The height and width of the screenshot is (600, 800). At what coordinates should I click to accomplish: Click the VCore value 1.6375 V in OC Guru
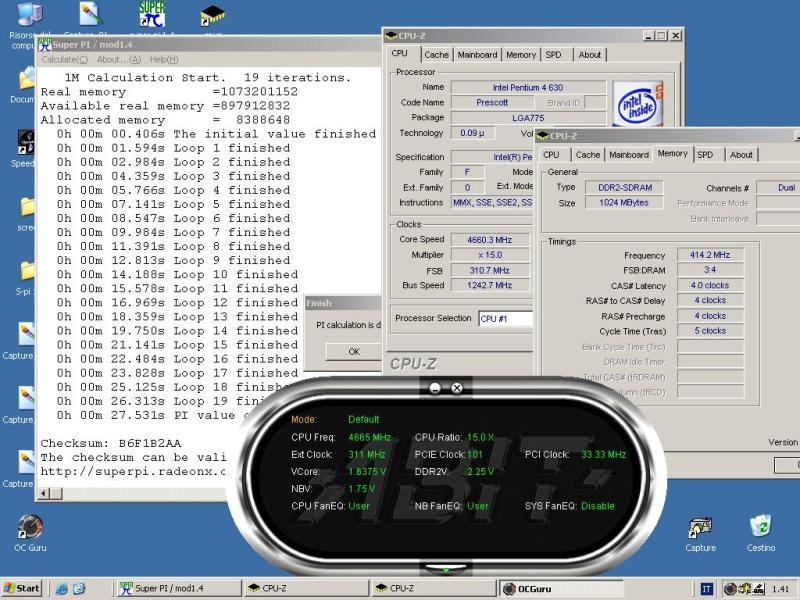coord(367,471)
